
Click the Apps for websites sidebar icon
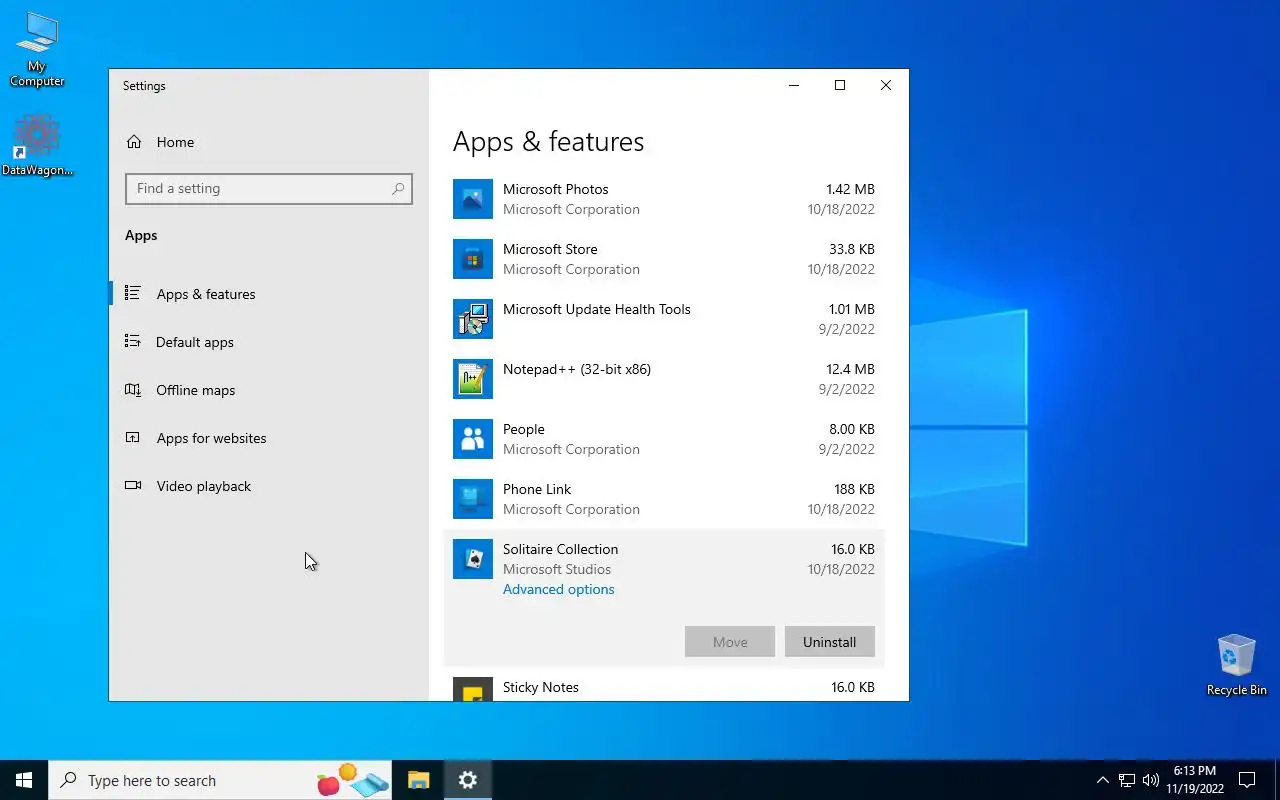coord(132,437)
